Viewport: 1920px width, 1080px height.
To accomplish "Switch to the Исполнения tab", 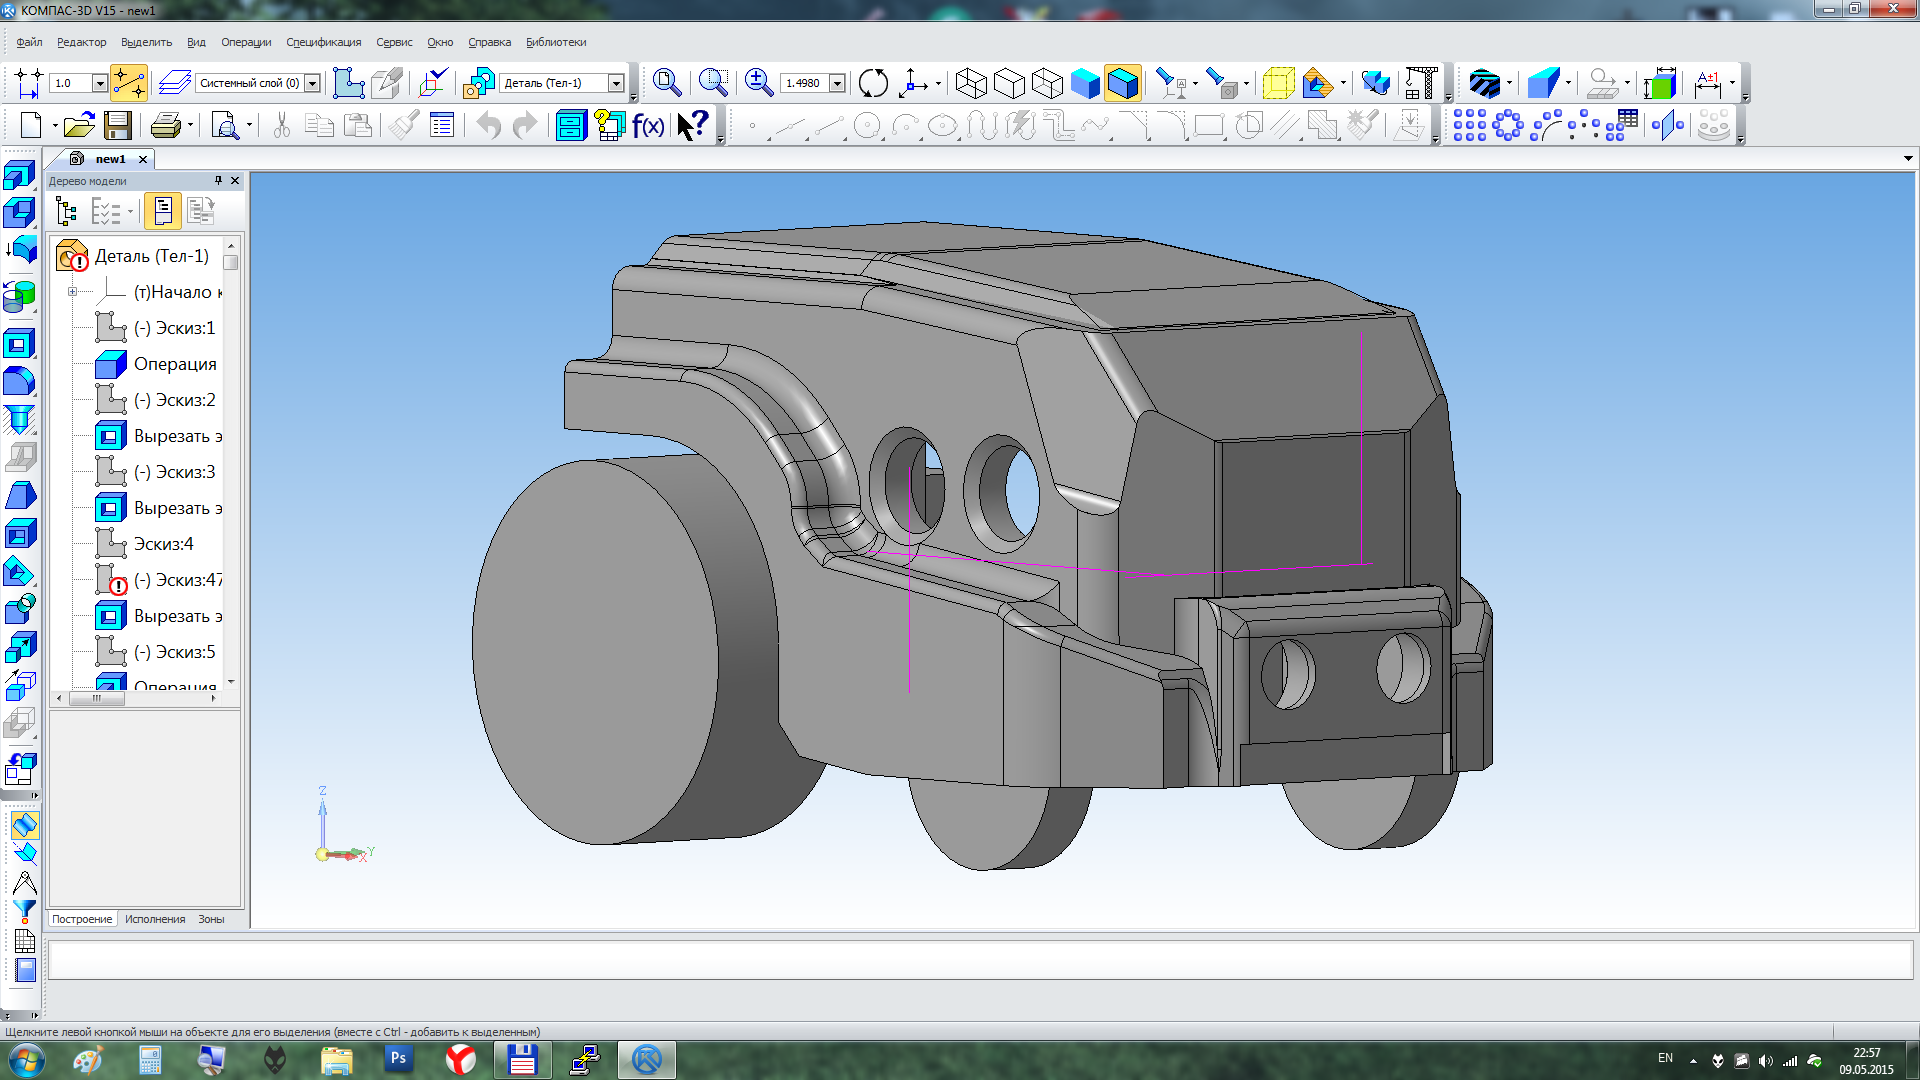I will coord(155,919).
